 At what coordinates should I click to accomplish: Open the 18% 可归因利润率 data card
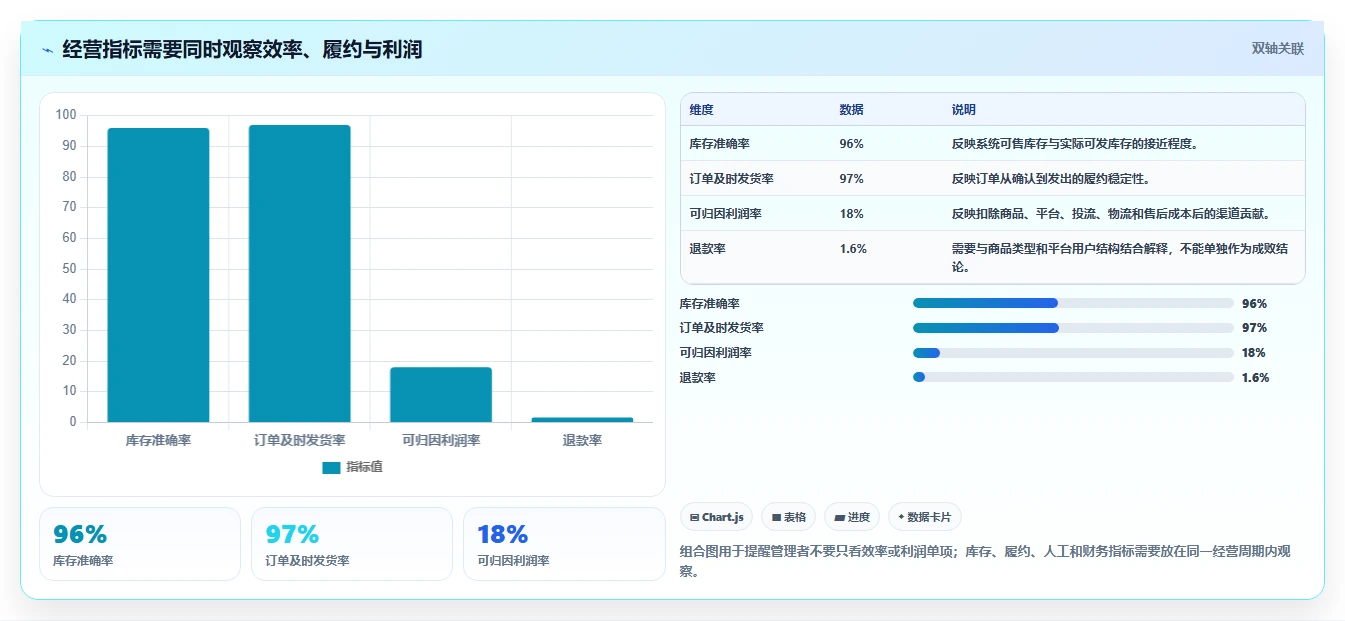(564, 544)
